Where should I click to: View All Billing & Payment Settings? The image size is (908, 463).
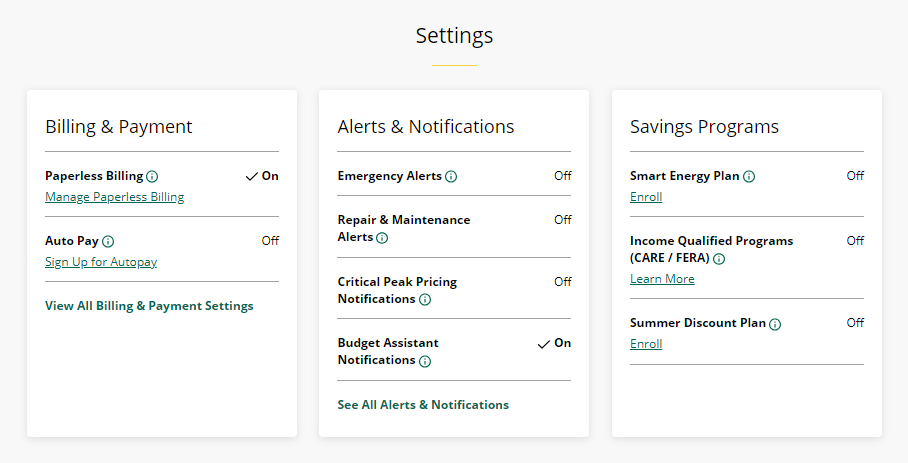(x=149, y=306)
